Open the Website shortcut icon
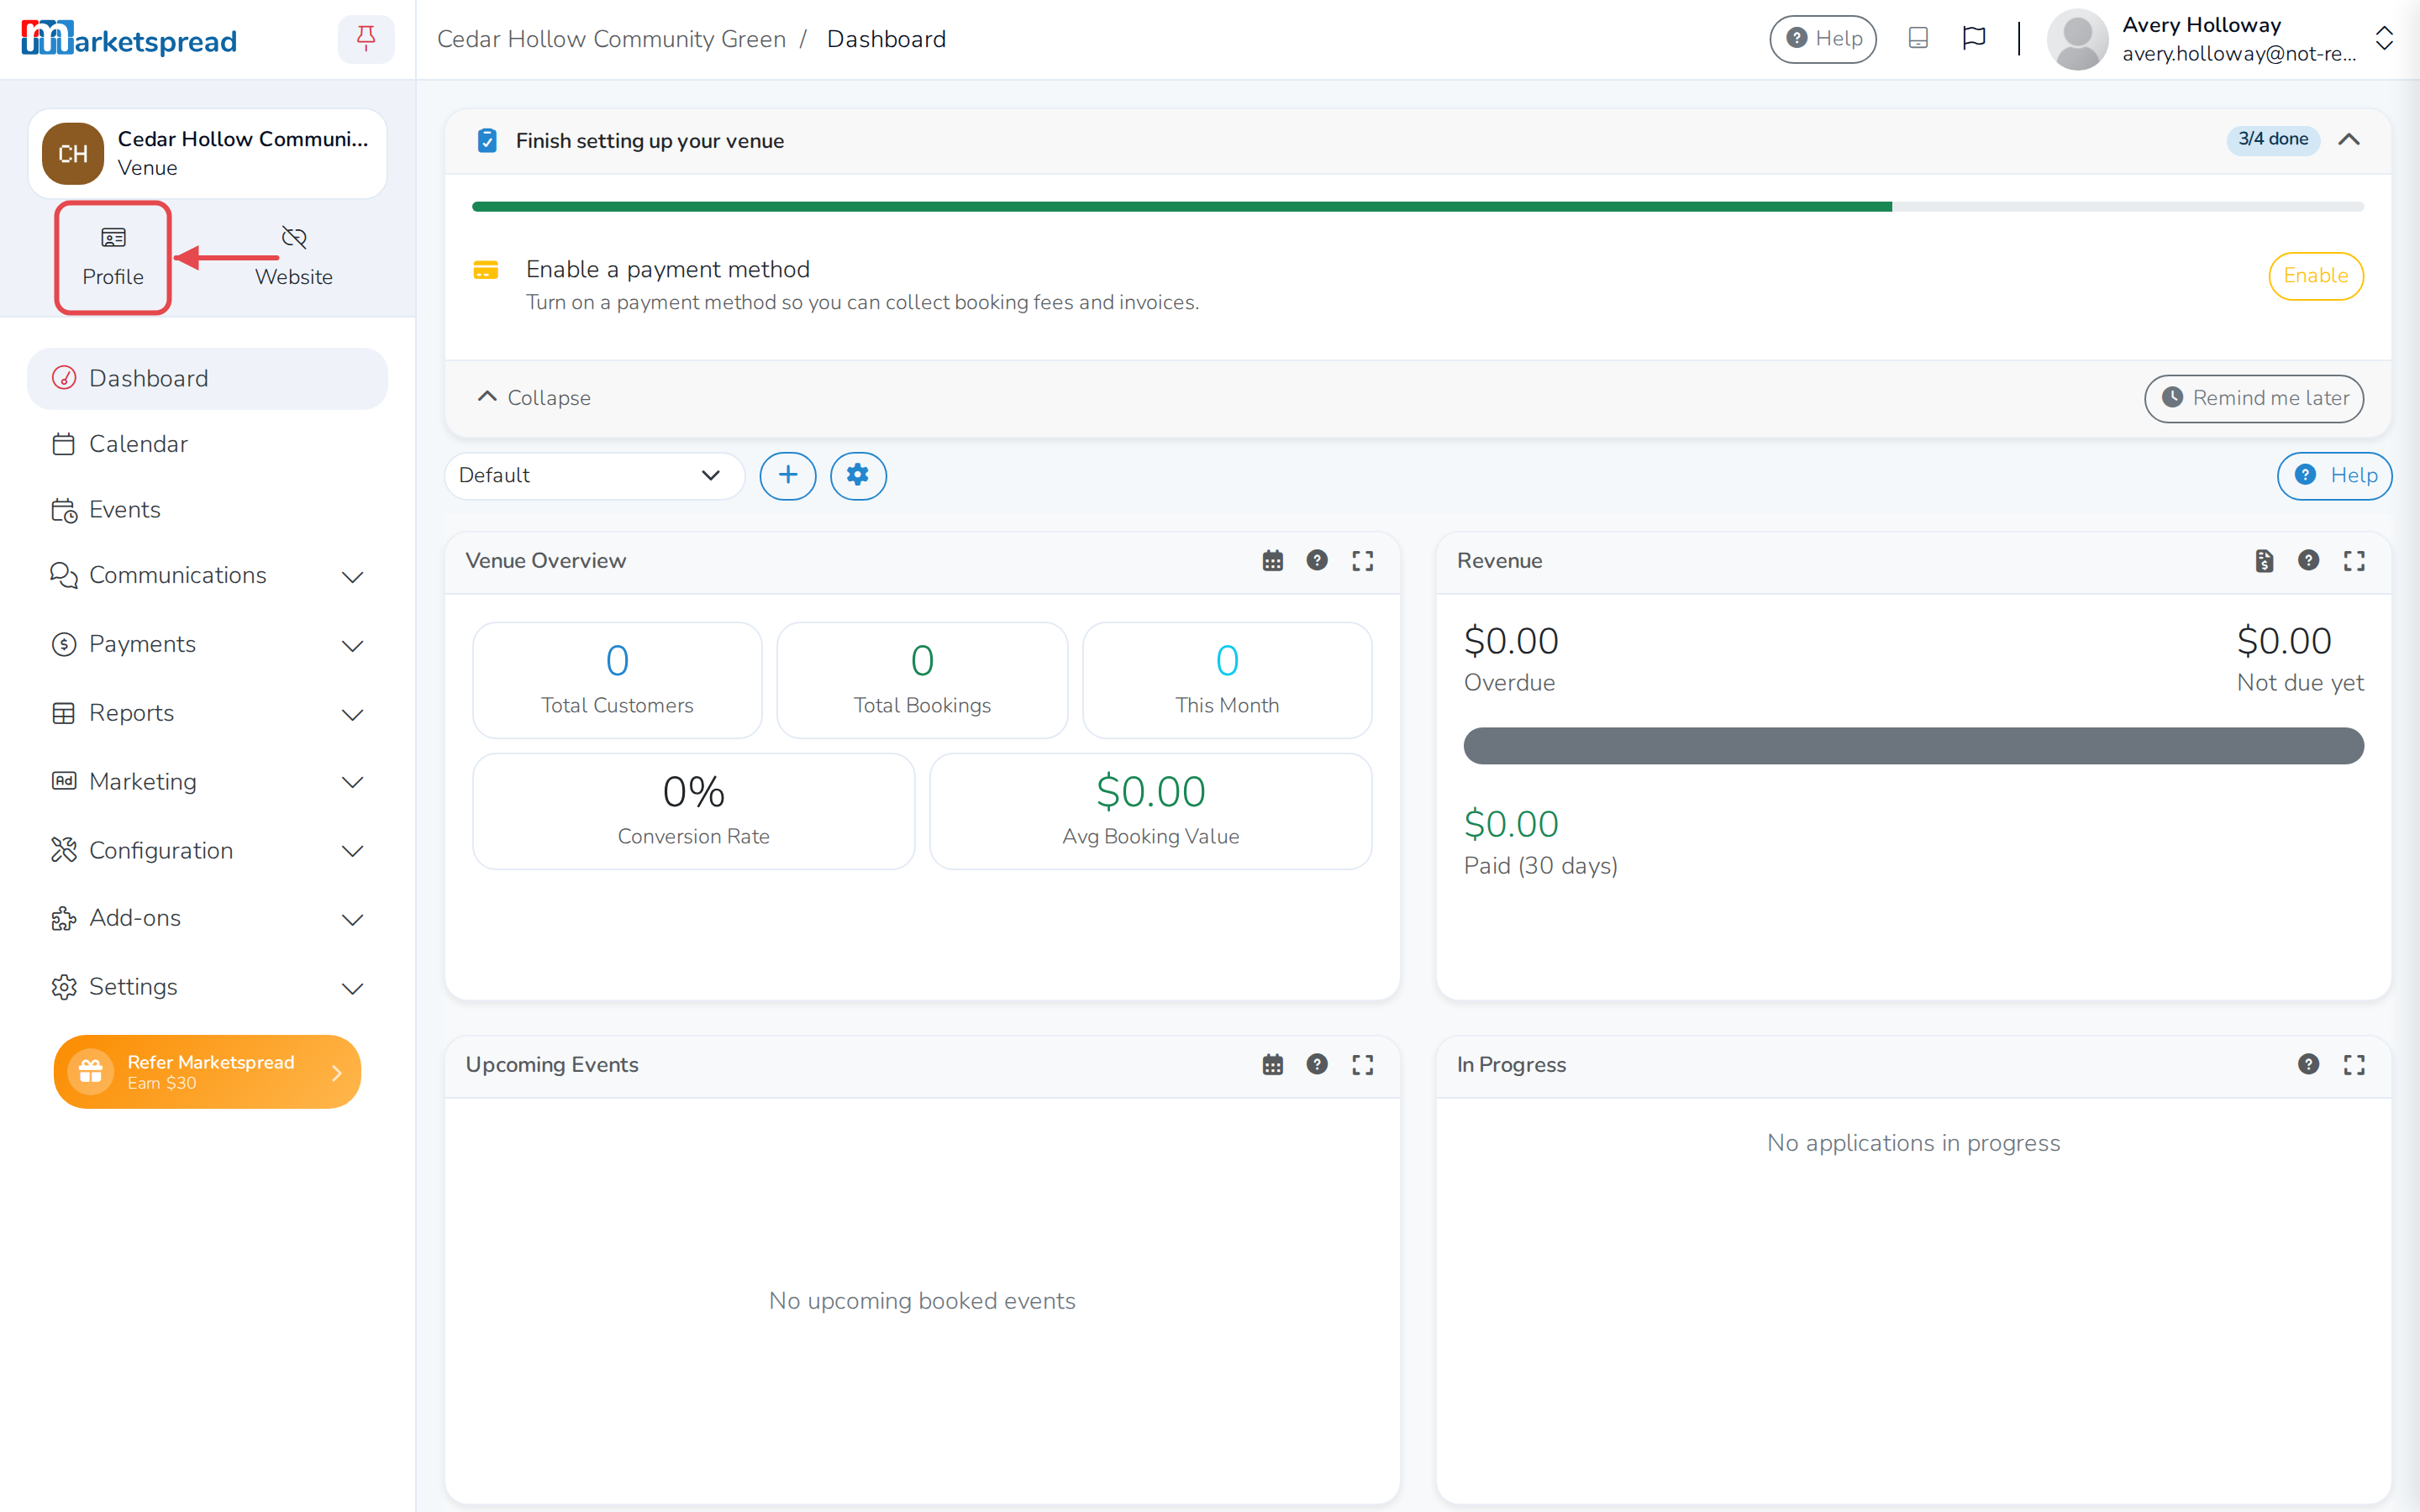The image size is (2420, 1512). click(x=293, y=257)
